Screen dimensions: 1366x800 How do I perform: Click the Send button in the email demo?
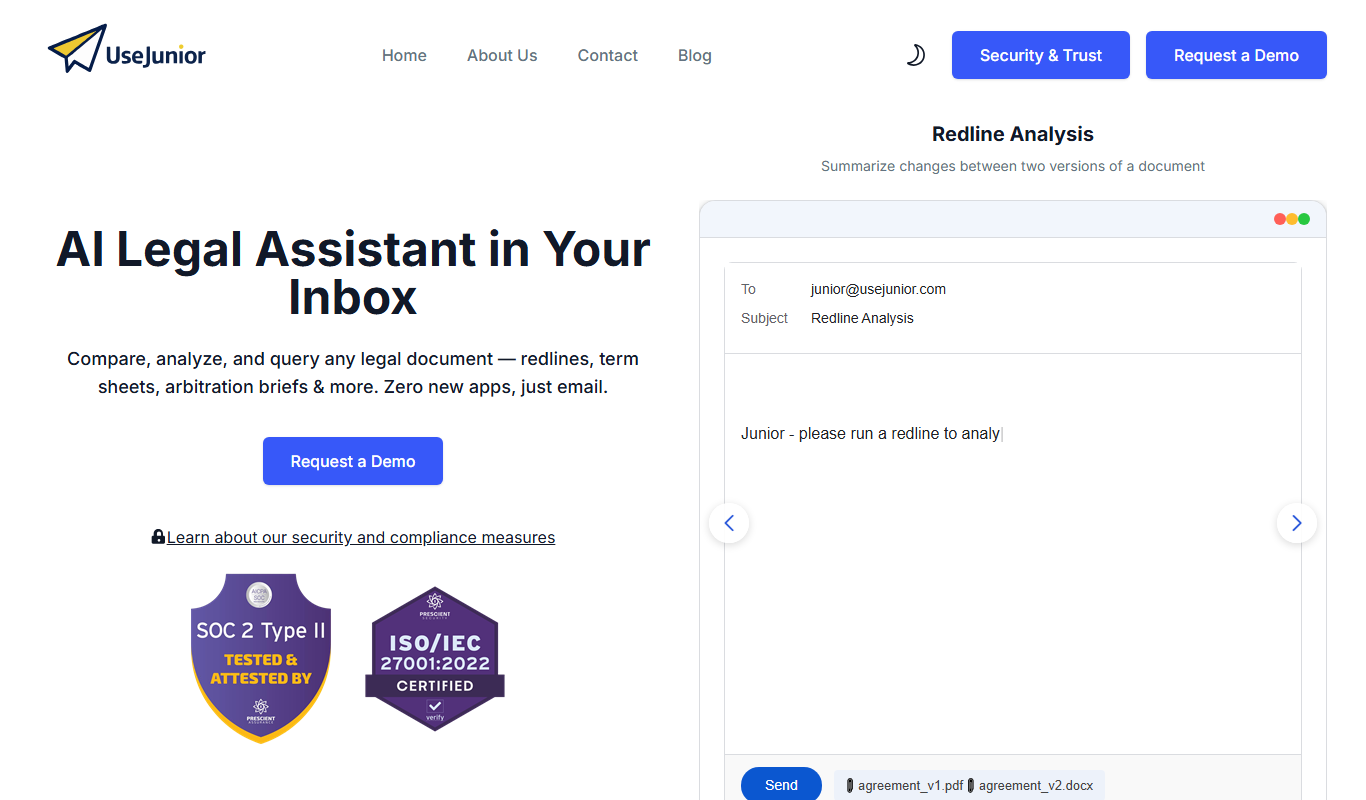pyautogui.click(x=781, y=785)
